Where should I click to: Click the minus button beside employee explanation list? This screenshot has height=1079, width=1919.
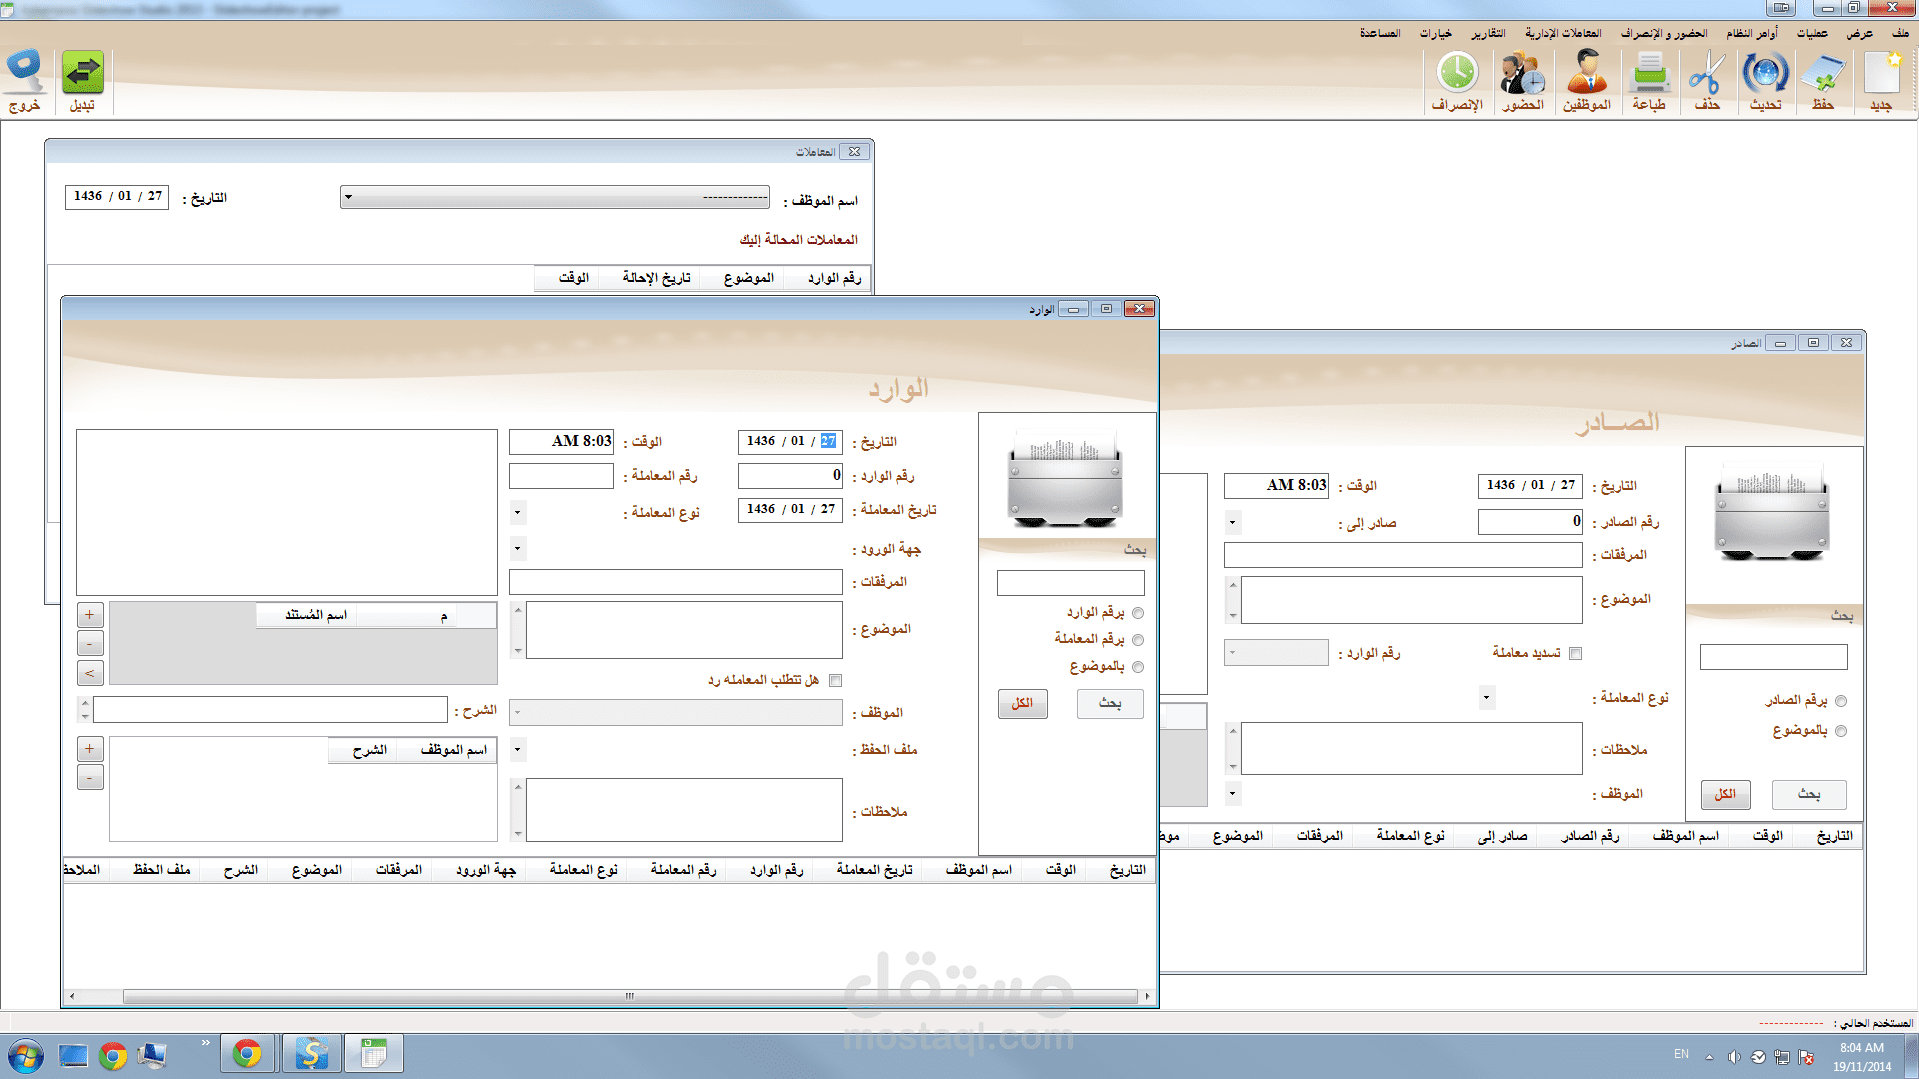[x=90, y=777]
